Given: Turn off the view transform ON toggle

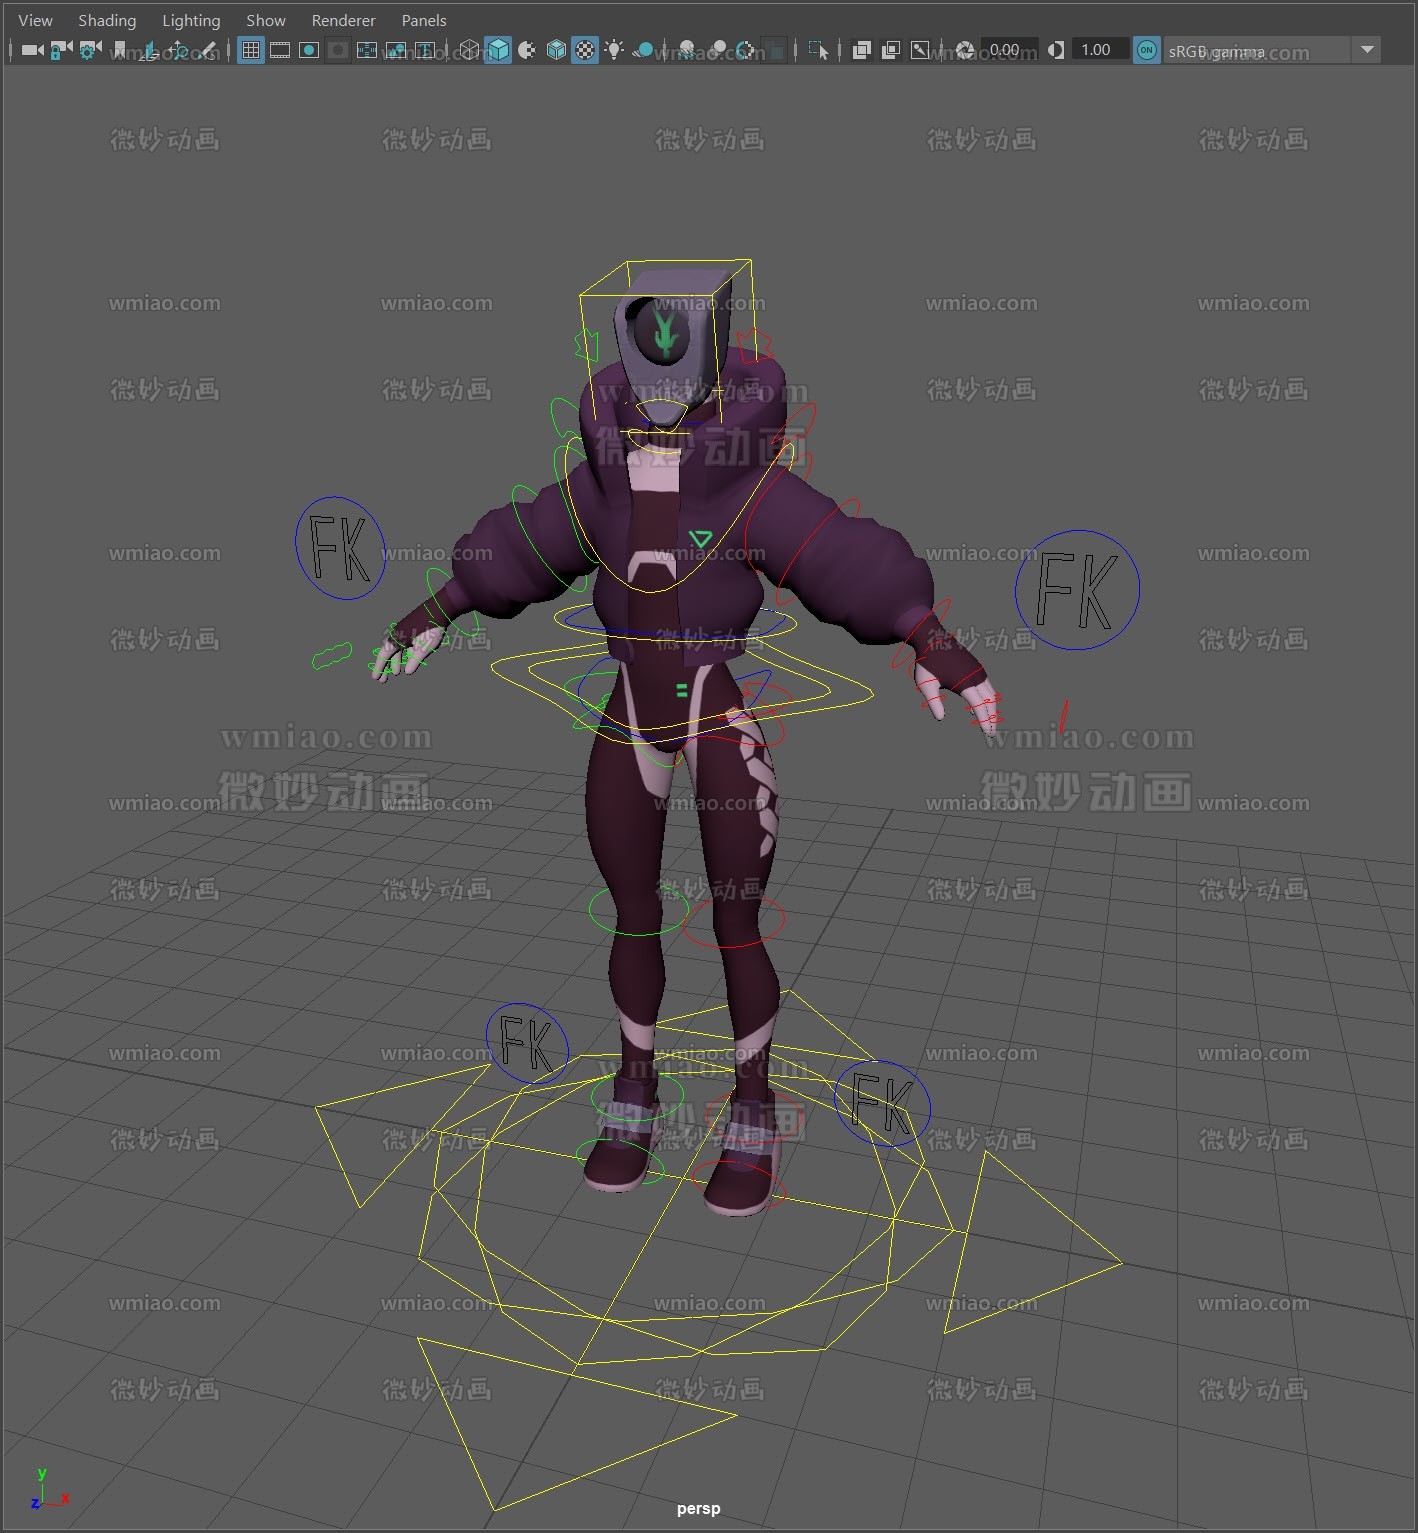Looking at the screenshot, I should 1147,50.
